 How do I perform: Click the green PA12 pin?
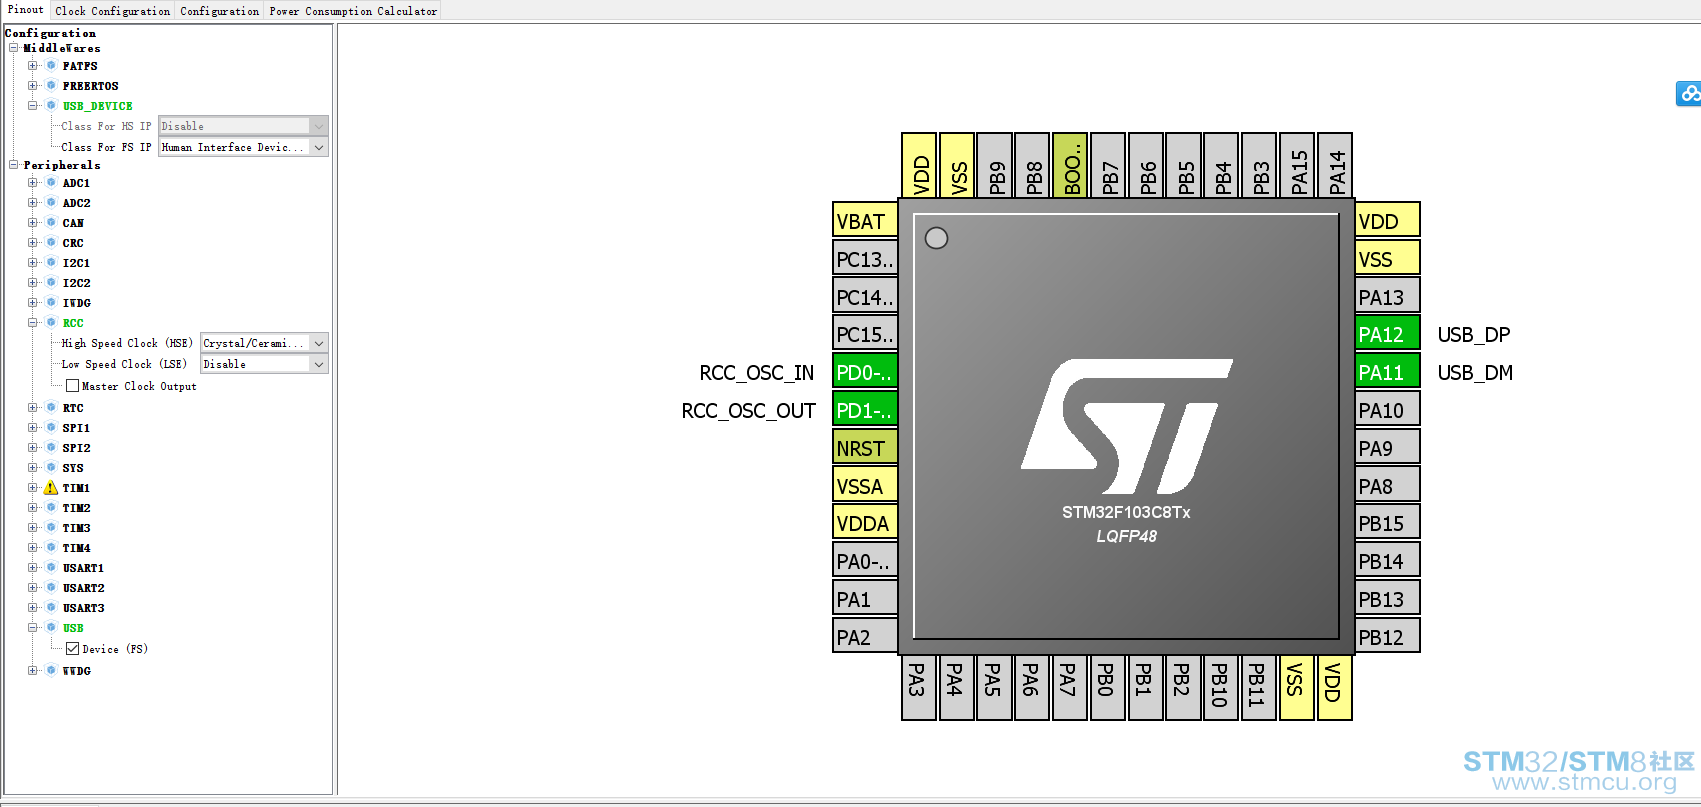click(x=1387, y=334)
